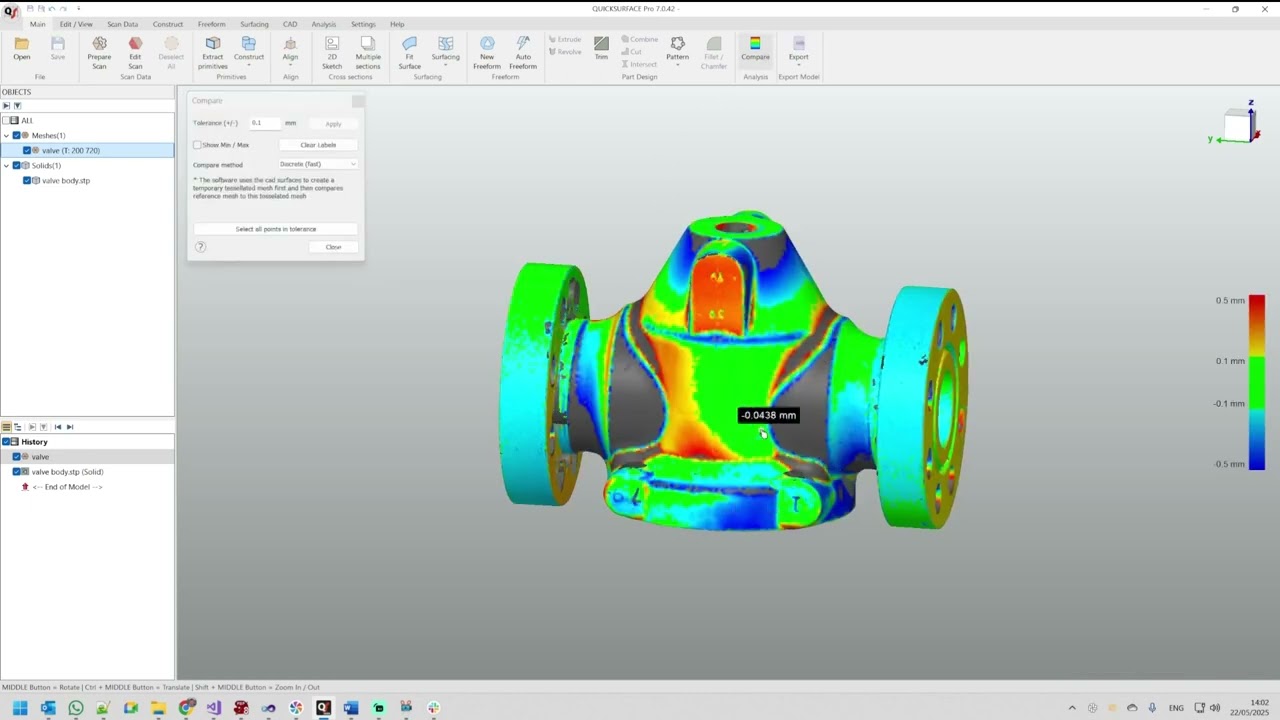Start a 2D Sketch cross section

point(332,53)
